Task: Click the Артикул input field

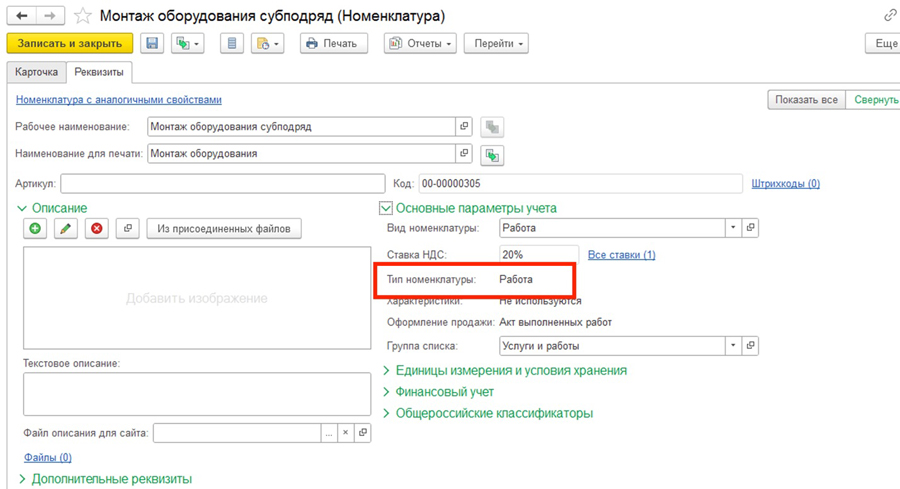Action: 222,184
